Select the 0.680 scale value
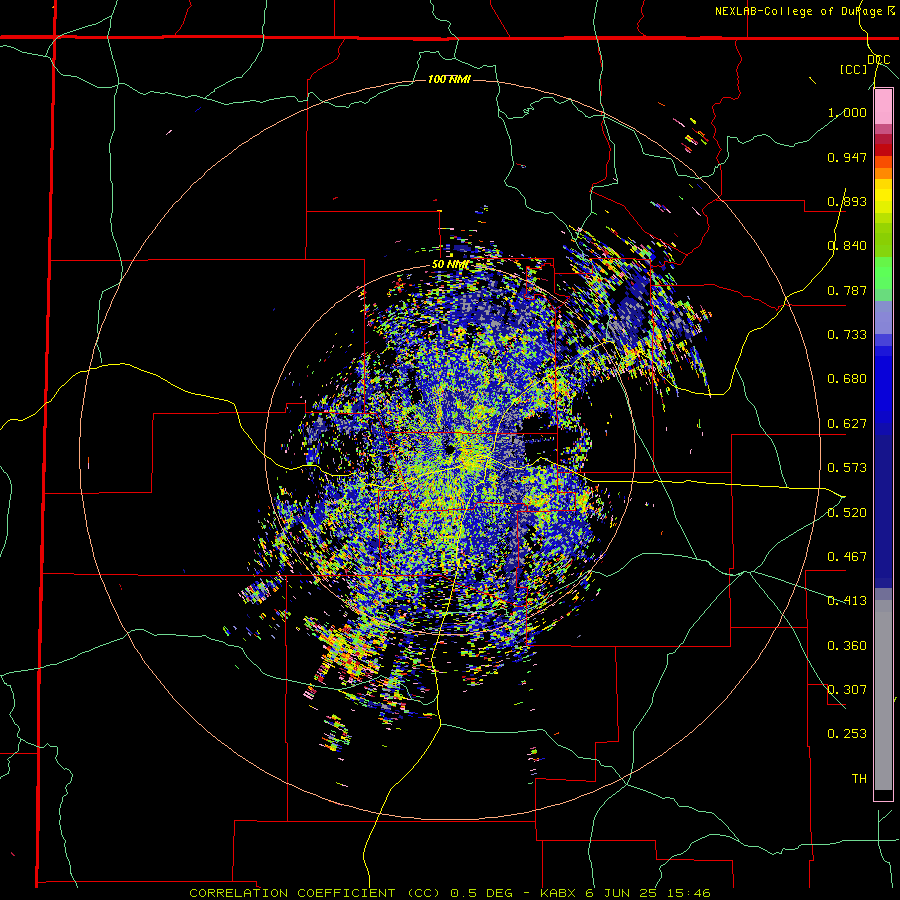Screen dimensions: 900x900 (847, 379)
